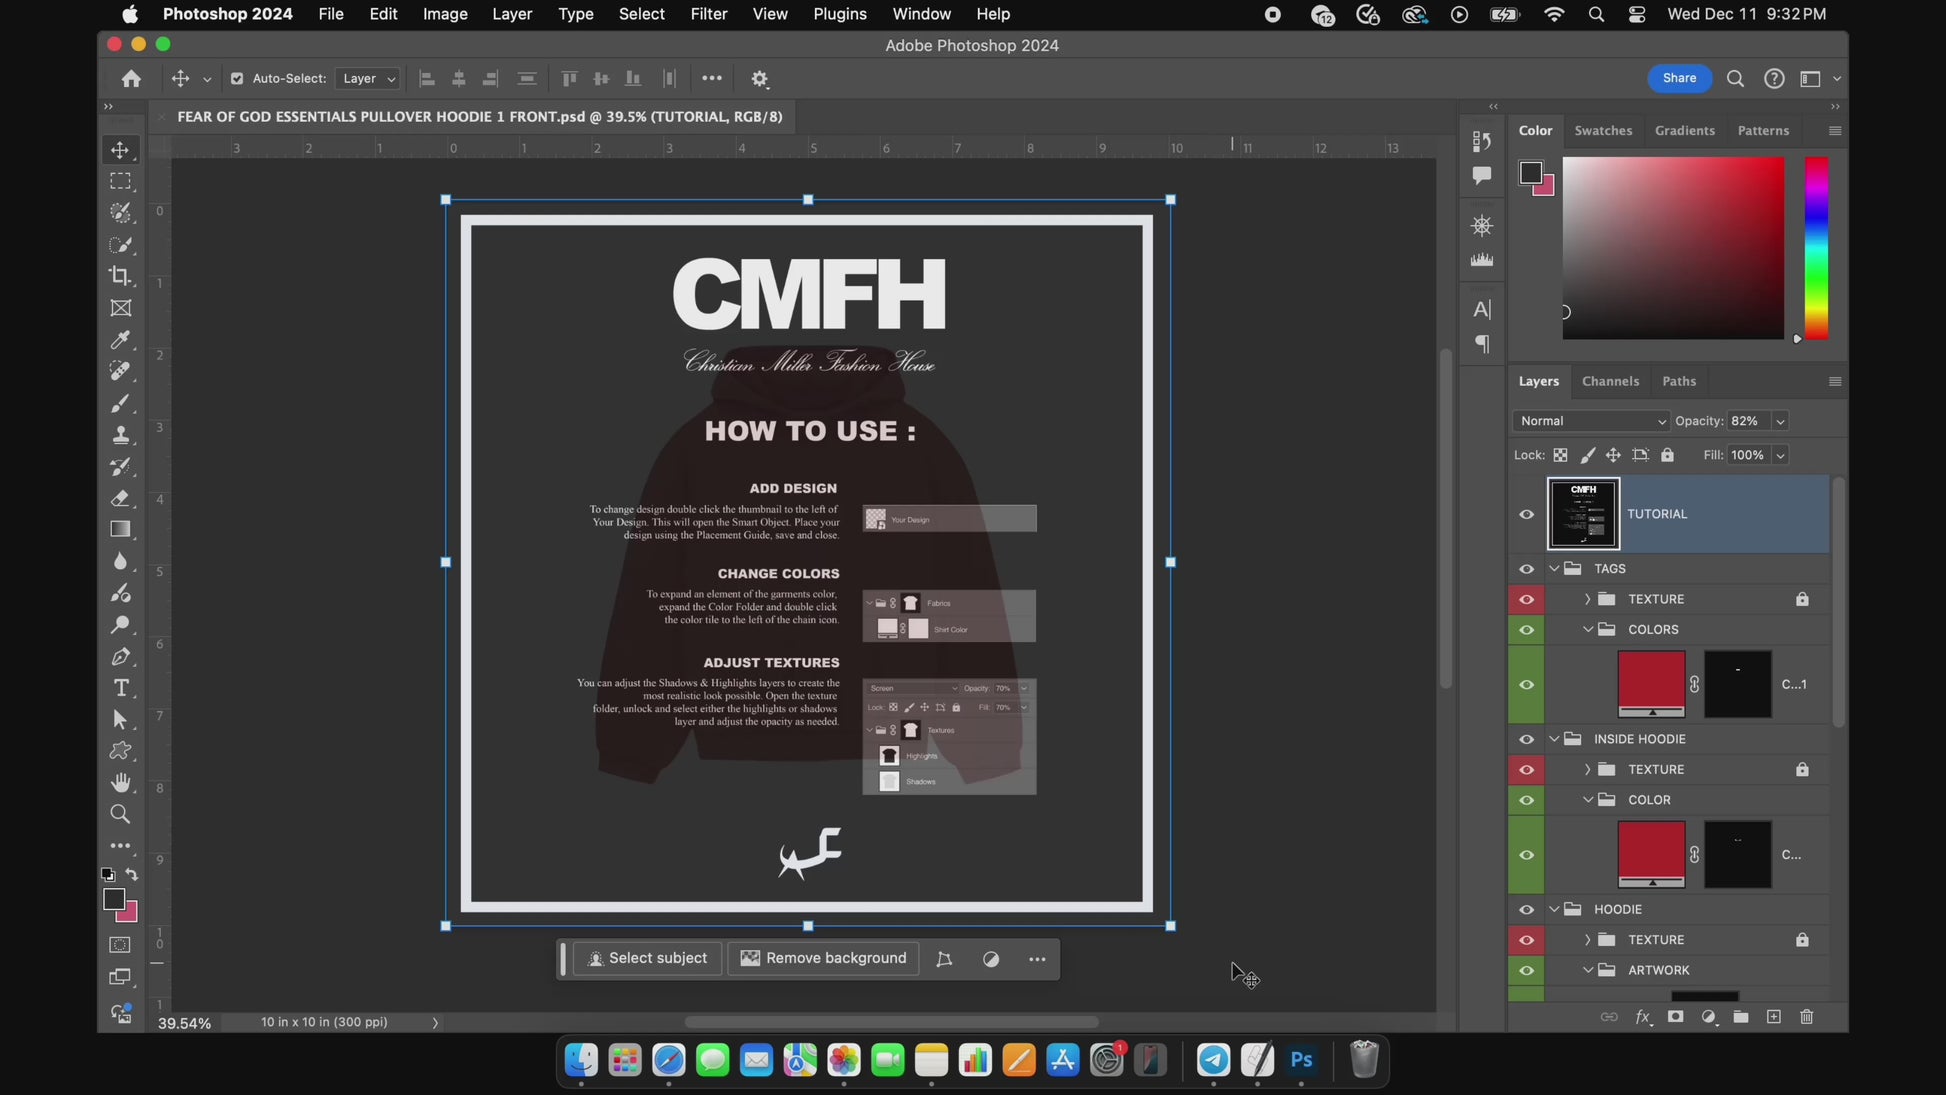Open the Filter menu
The width and height of the screenshot is (1946, 1095).
(708, 14)
